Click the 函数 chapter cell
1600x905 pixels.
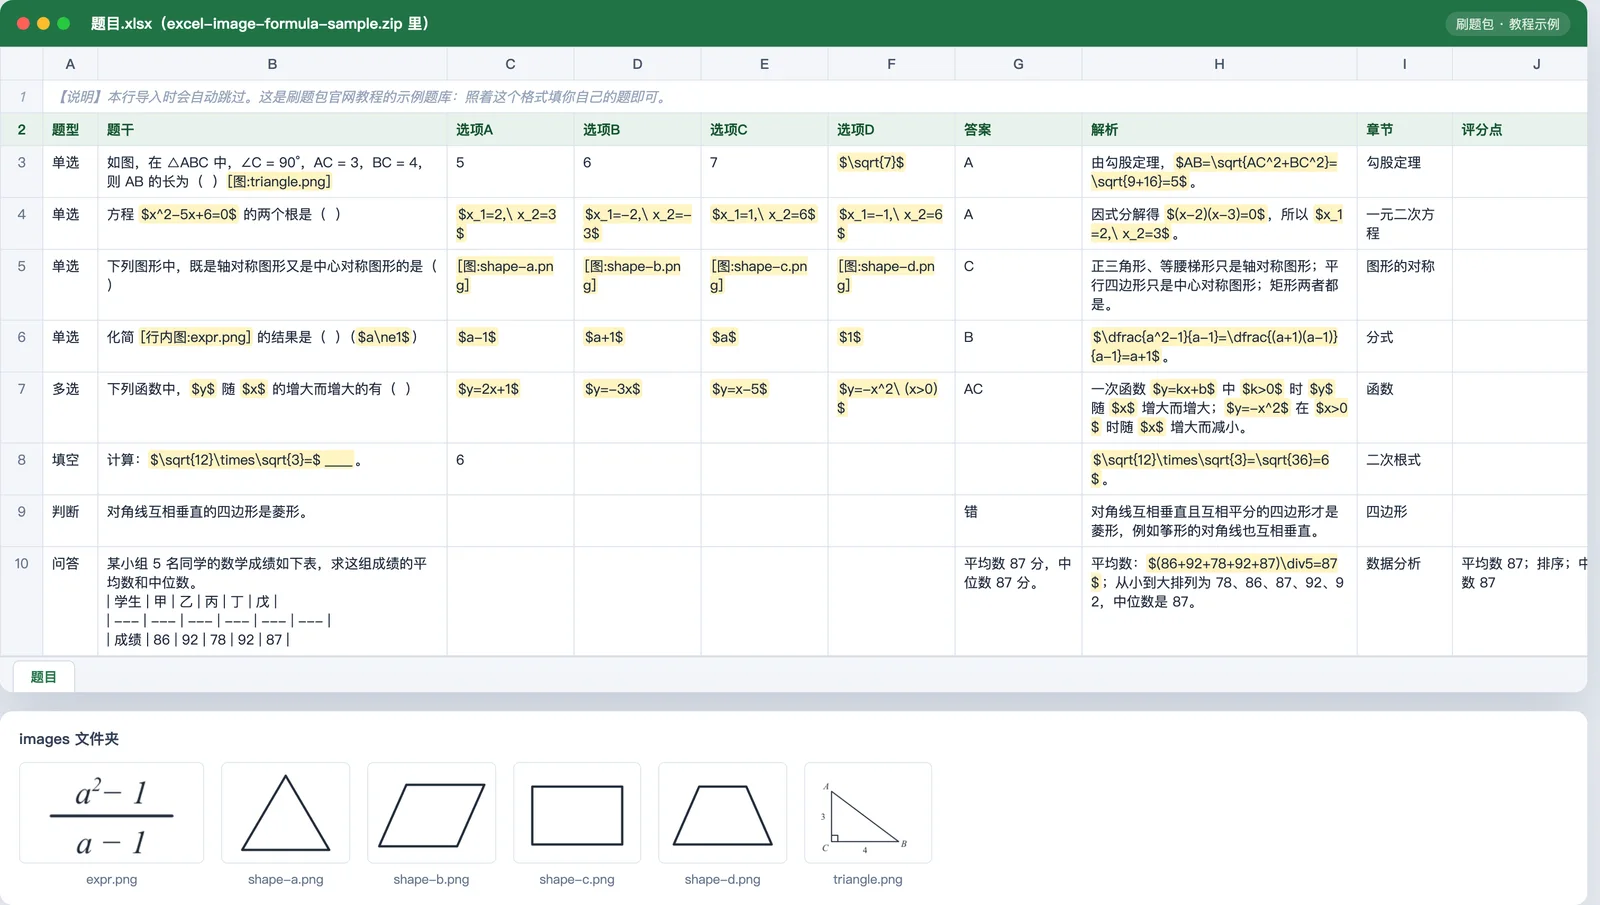coord(1404,407)
